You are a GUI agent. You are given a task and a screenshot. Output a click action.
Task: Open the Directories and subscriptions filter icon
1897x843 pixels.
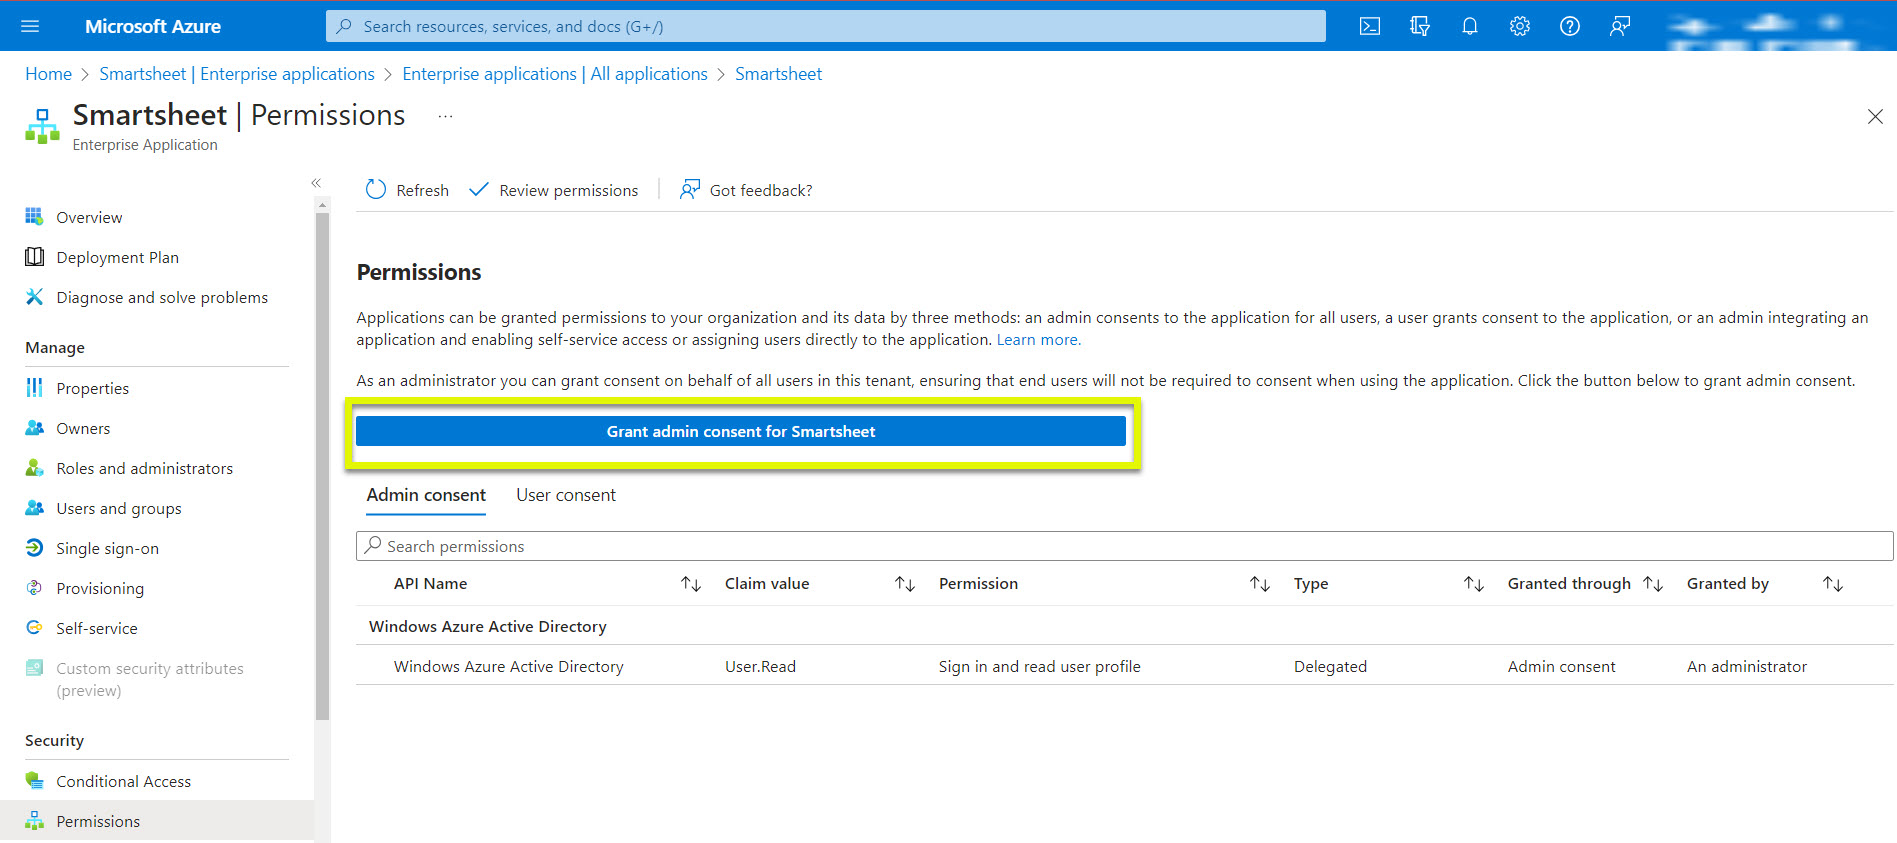click(1420, 26)
